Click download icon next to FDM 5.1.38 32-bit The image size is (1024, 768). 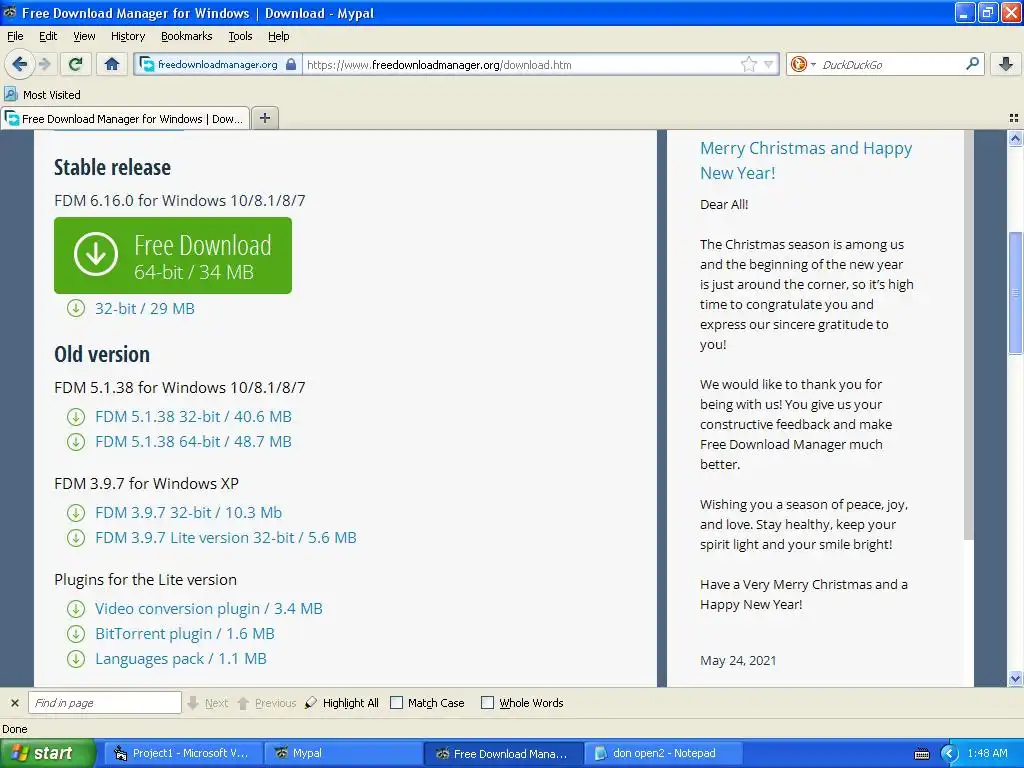coord(76,417)
